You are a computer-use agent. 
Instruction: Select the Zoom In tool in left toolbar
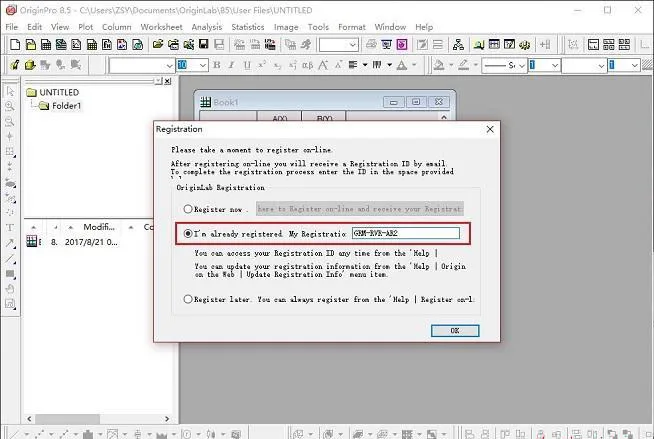[10, 106]
